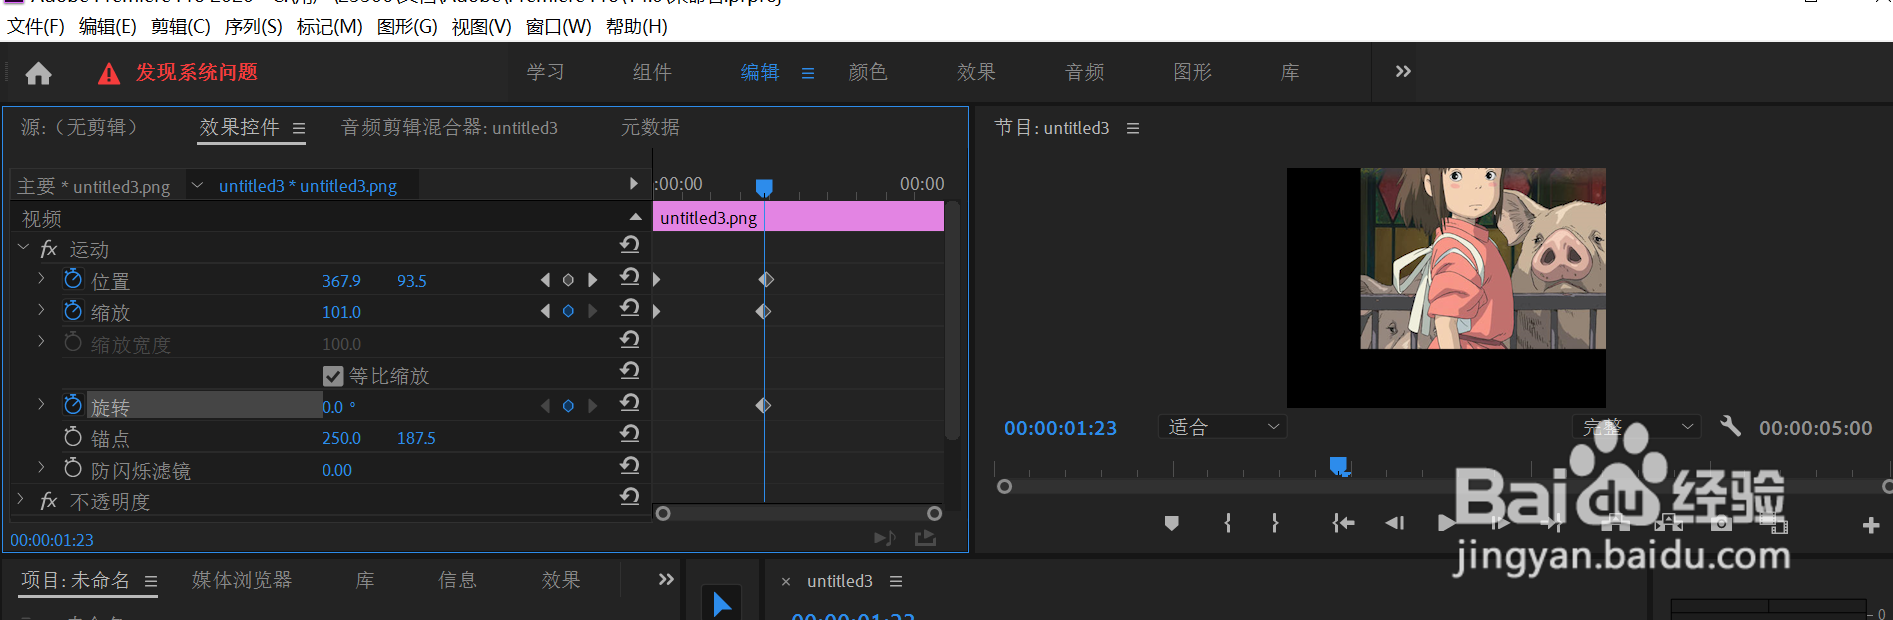The width and height of the screenshot is (1893, 620).
Task: Switch to the 音频剪辑混合器 tab
Action: (x=449, y=128)
